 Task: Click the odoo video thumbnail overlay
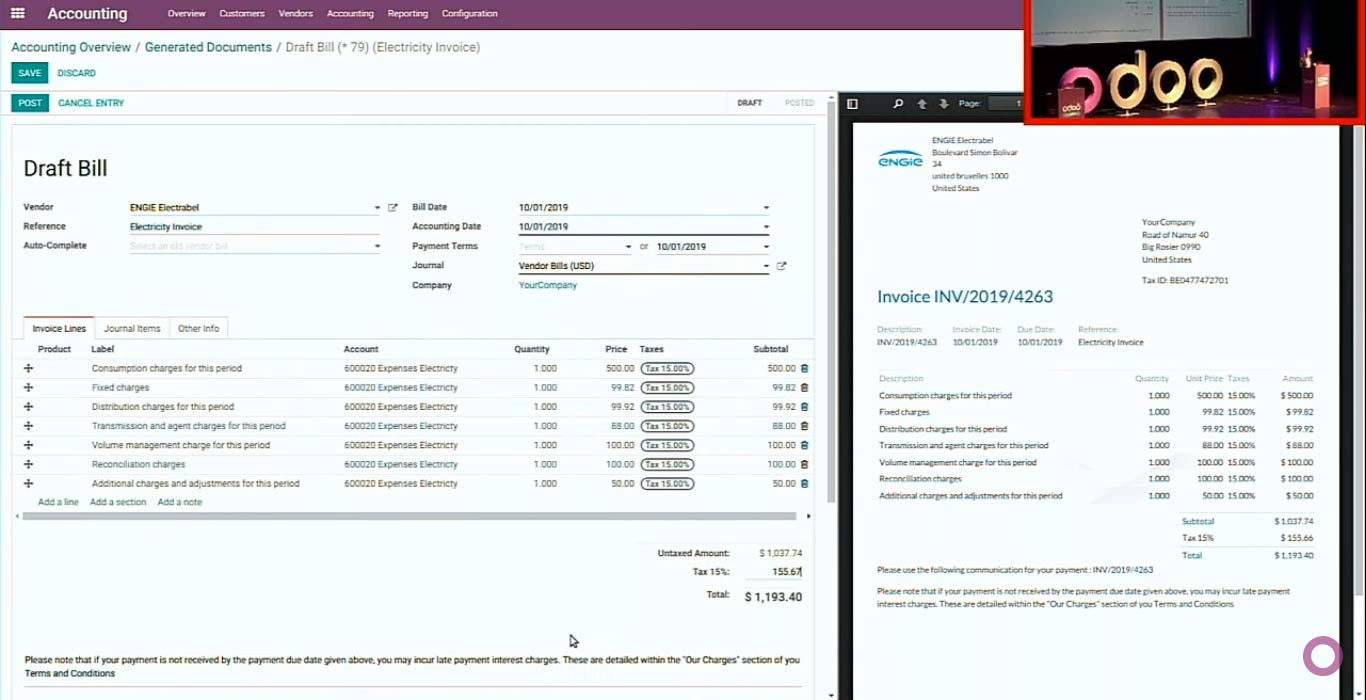[x=1194, y=62]
